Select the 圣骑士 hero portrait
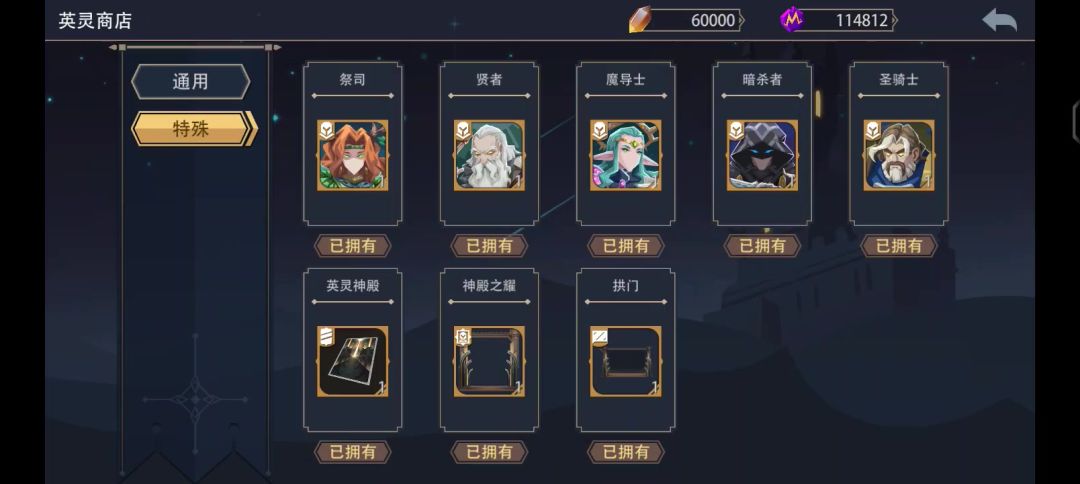Screen dimensions: 1080x484 coord(899,155)
